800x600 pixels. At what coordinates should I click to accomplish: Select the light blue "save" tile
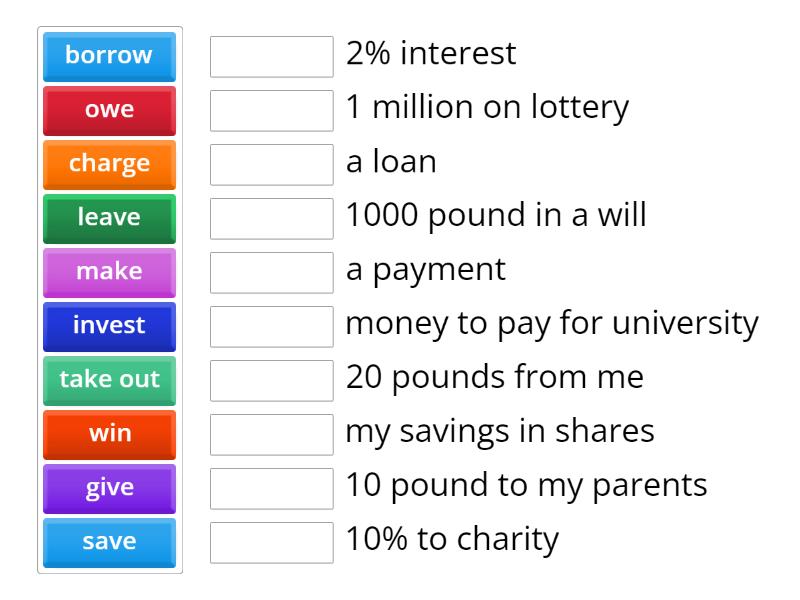[x=109, y=542]
